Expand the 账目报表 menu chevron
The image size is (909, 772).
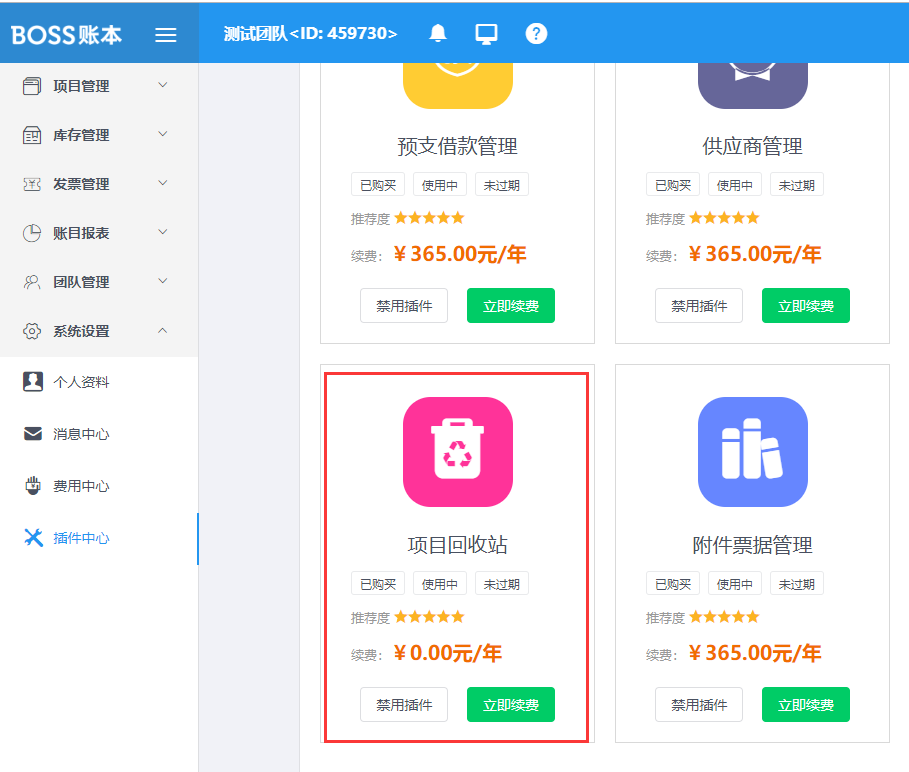(x=163, y=232)
